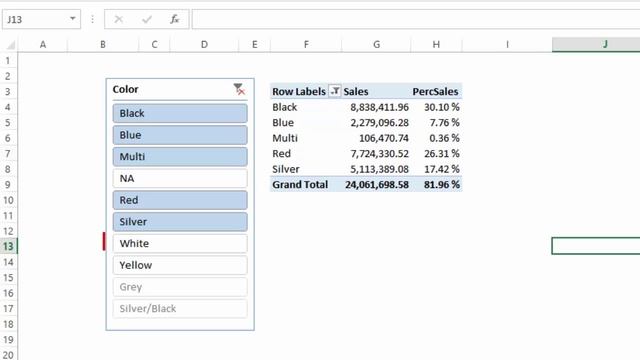640x360 pixels.
Task: Click the formula bar options dots
Action: (93, 19)
